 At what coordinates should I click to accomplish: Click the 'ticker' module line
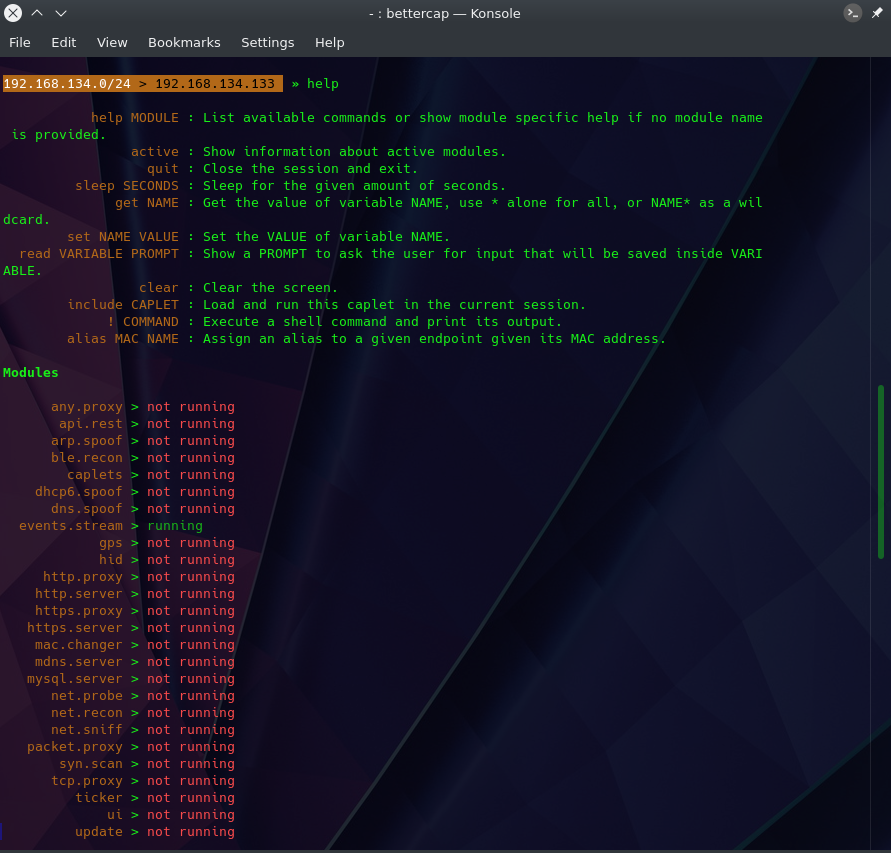click(x=155, y=799)
